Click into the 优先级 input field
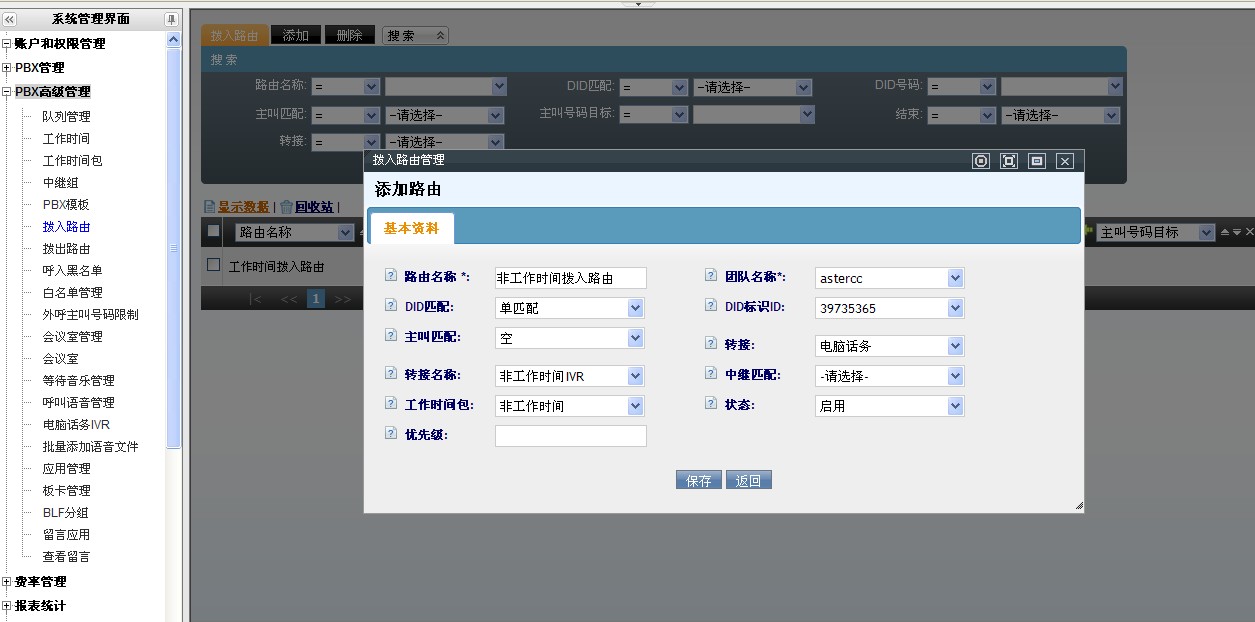The width and height of the screenshot is (1255, 622). pyautogui.click(x=570, y=436)
